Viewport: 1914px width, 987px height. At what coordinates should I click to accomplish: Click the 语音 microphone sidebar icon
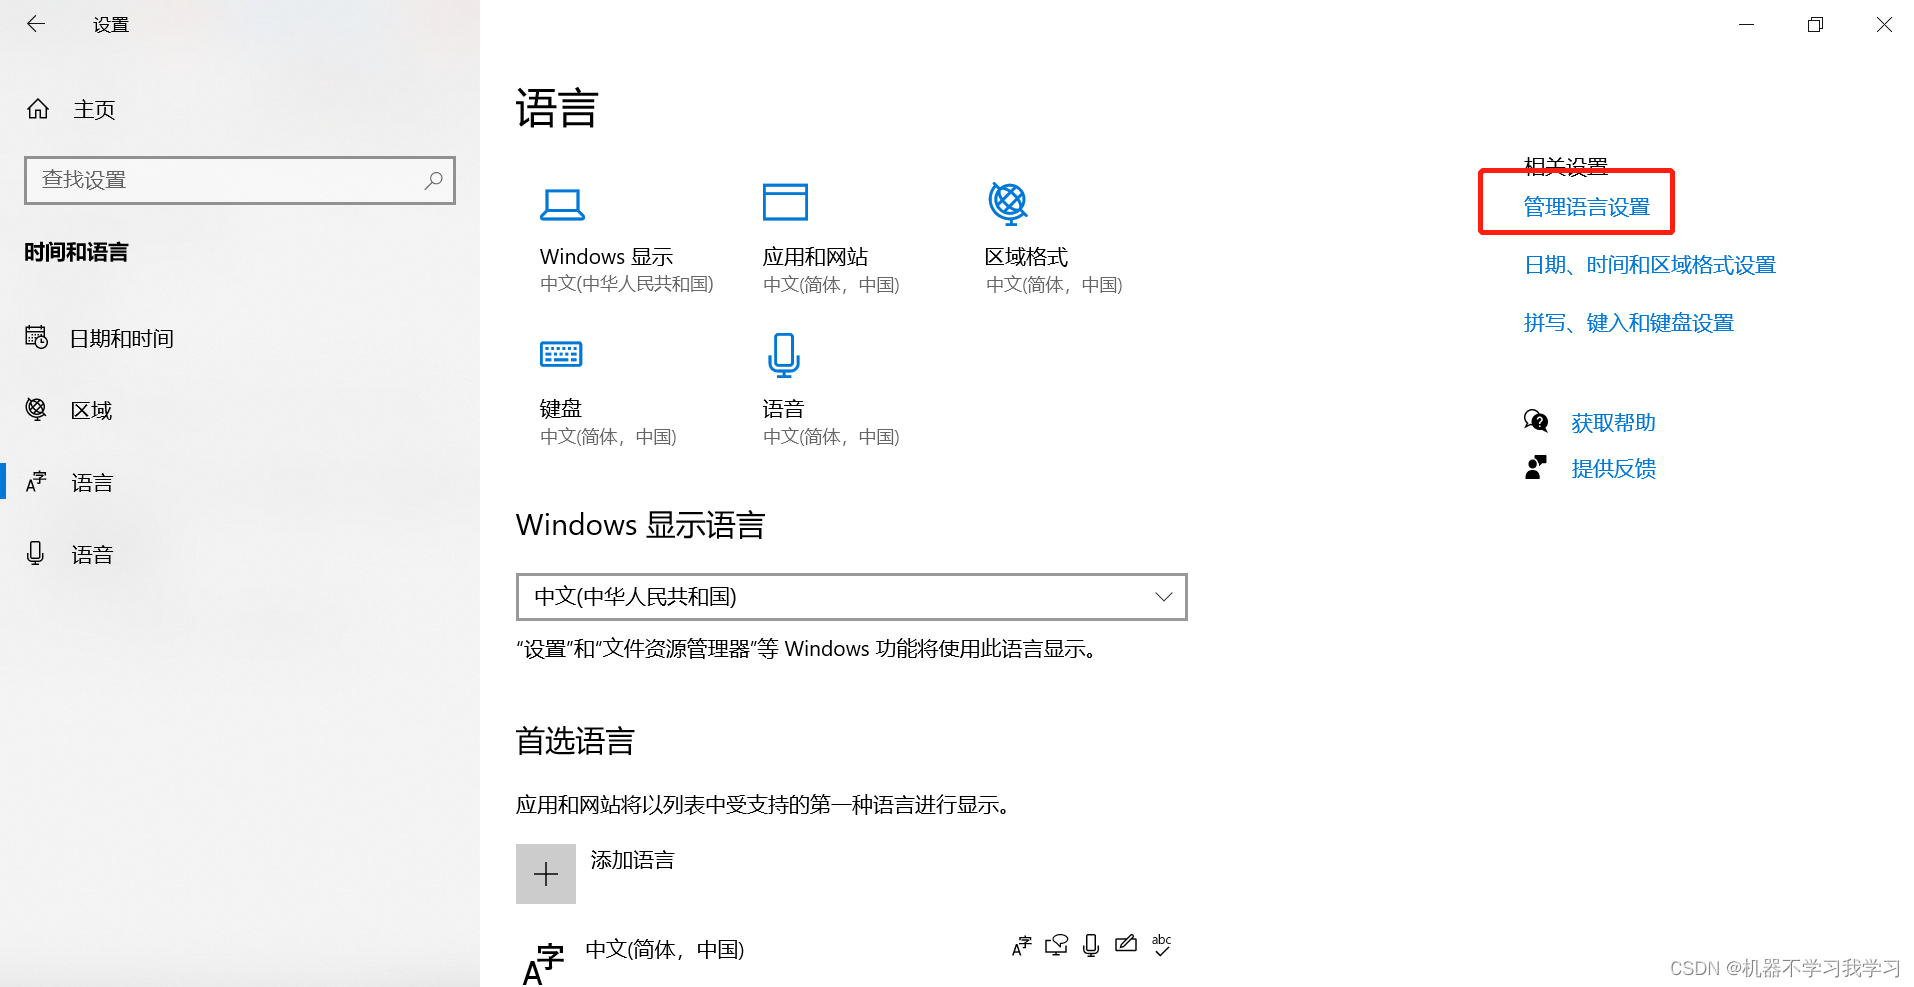[x=36, y=553]
